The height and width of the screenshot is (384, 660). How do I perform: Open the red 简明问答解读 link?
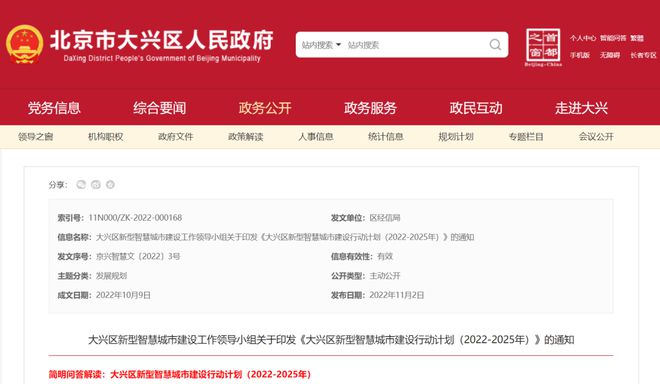click(180, 374)
